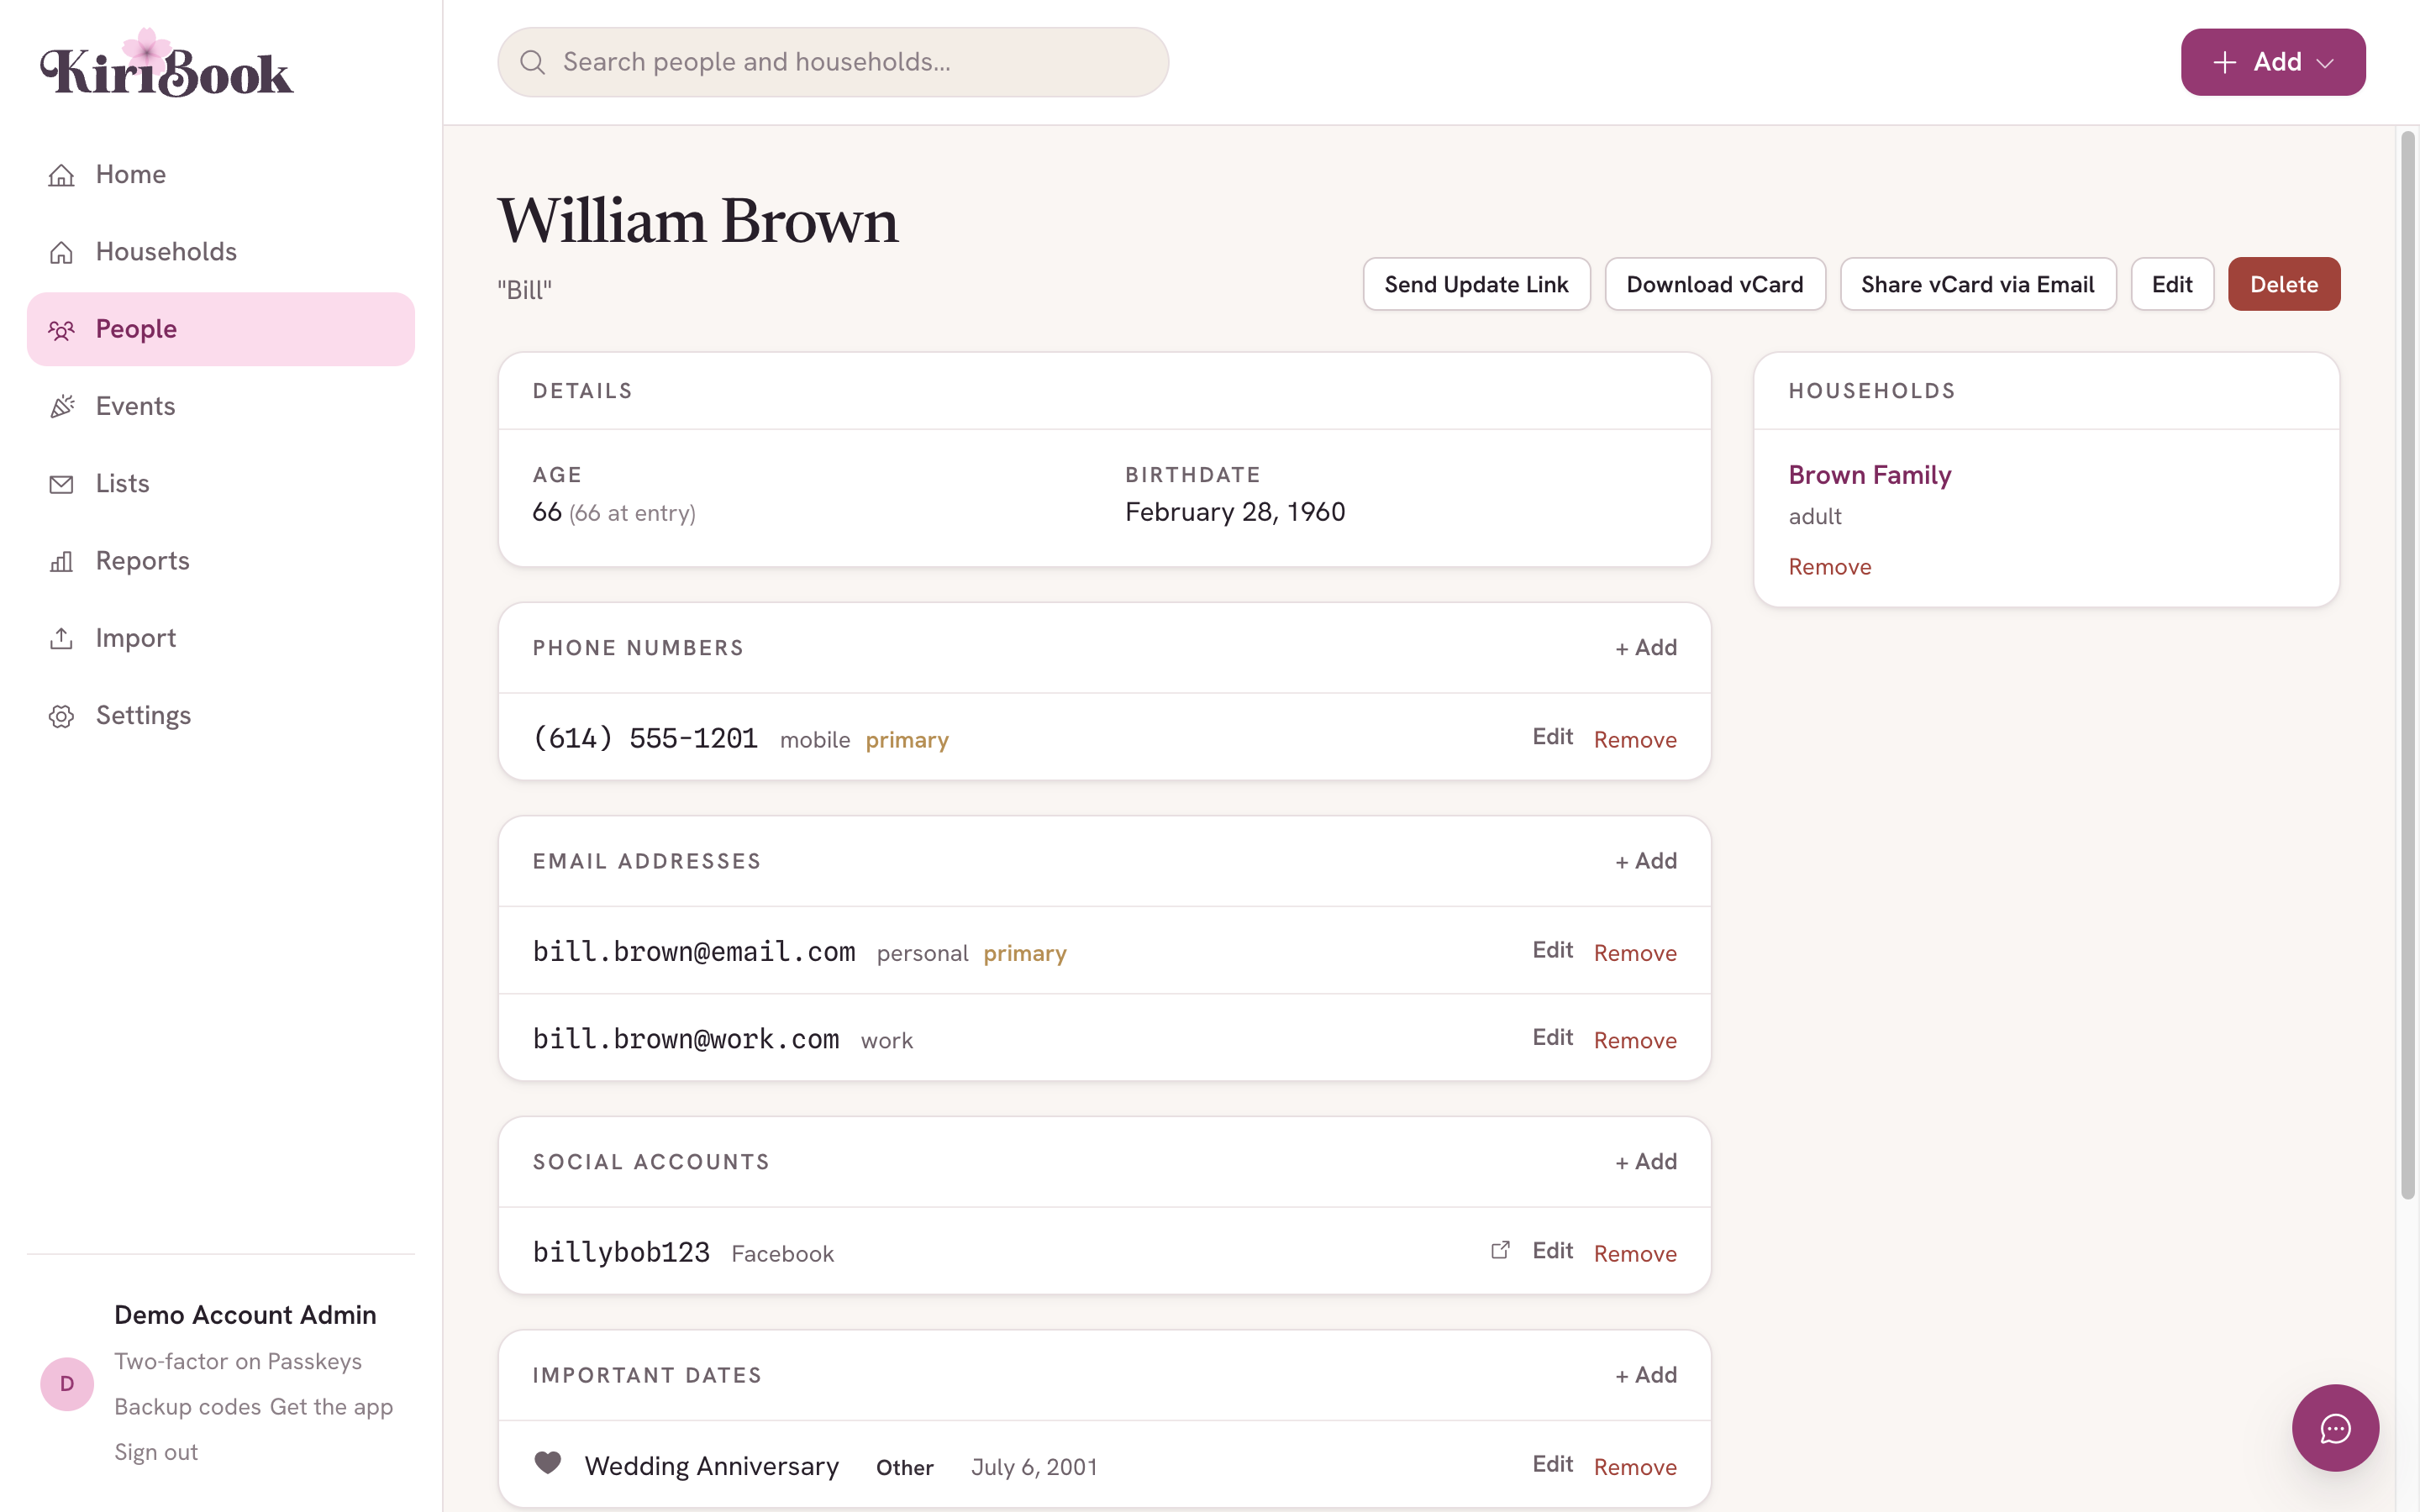Edit the Wedding Anniversary date
Image resolution: width=2420 pixels, height=1512 pixels.
tap(1552, 1464)
